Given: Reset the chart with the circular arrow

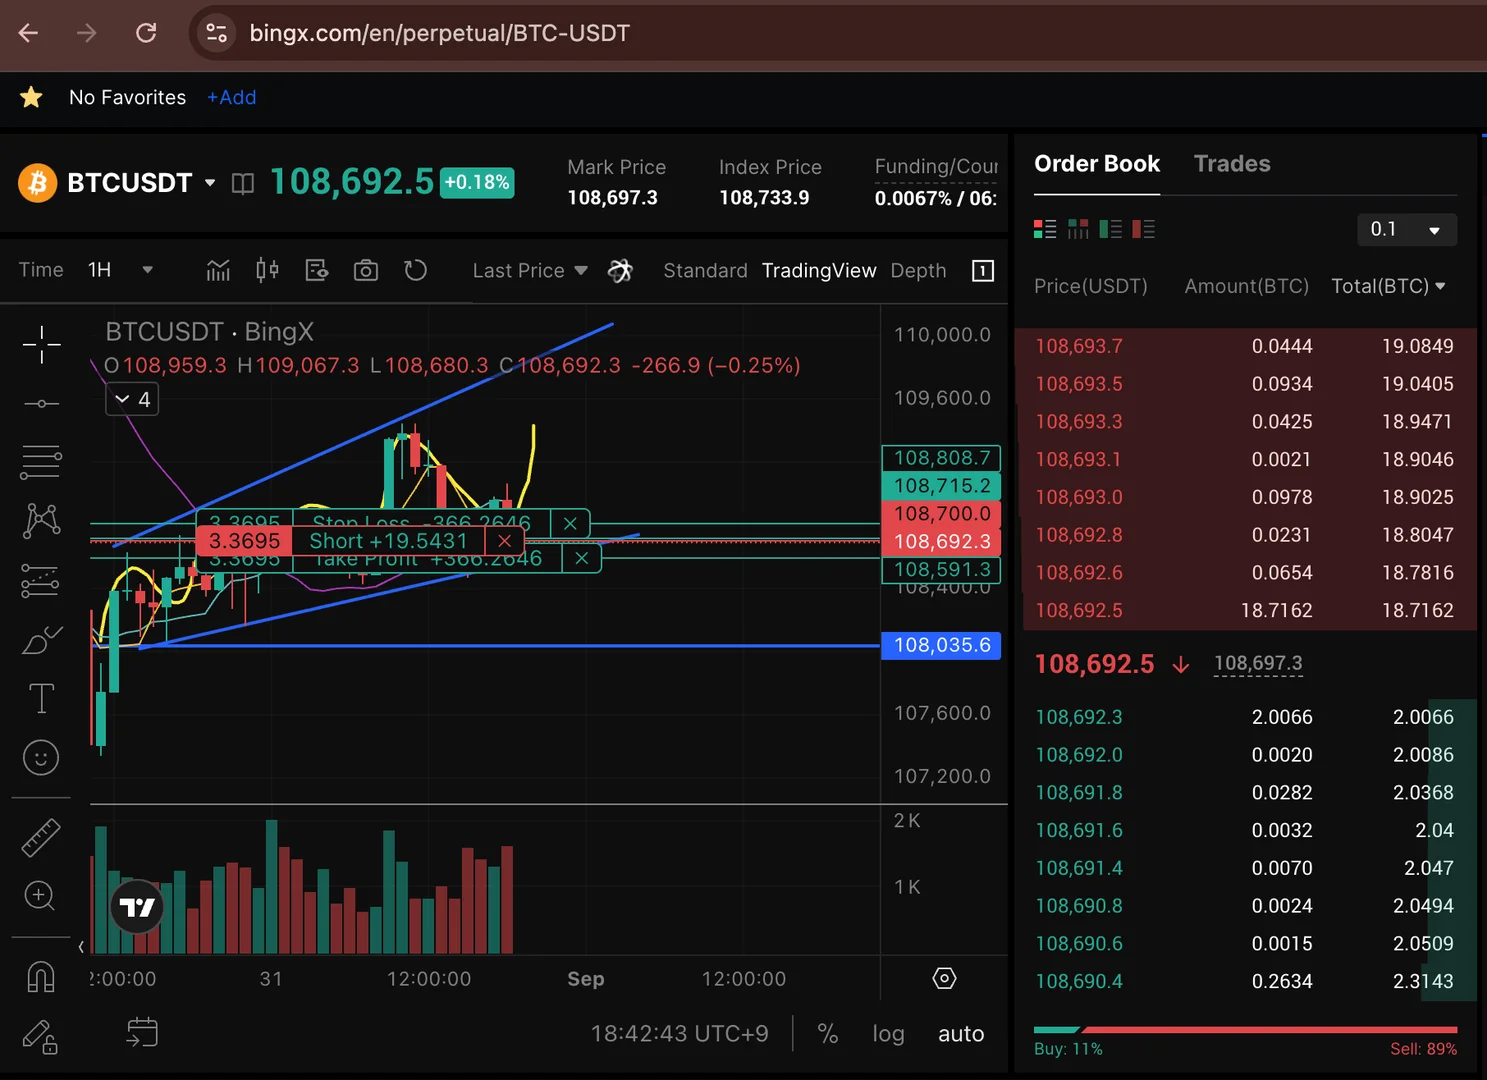Looking at the screenshot, I should [x=415, y=270].
